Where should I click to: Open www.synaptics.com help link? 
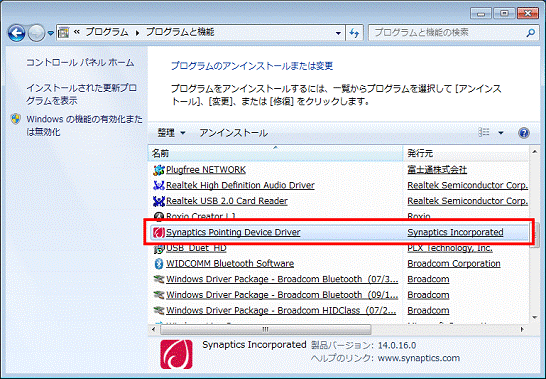419,358
